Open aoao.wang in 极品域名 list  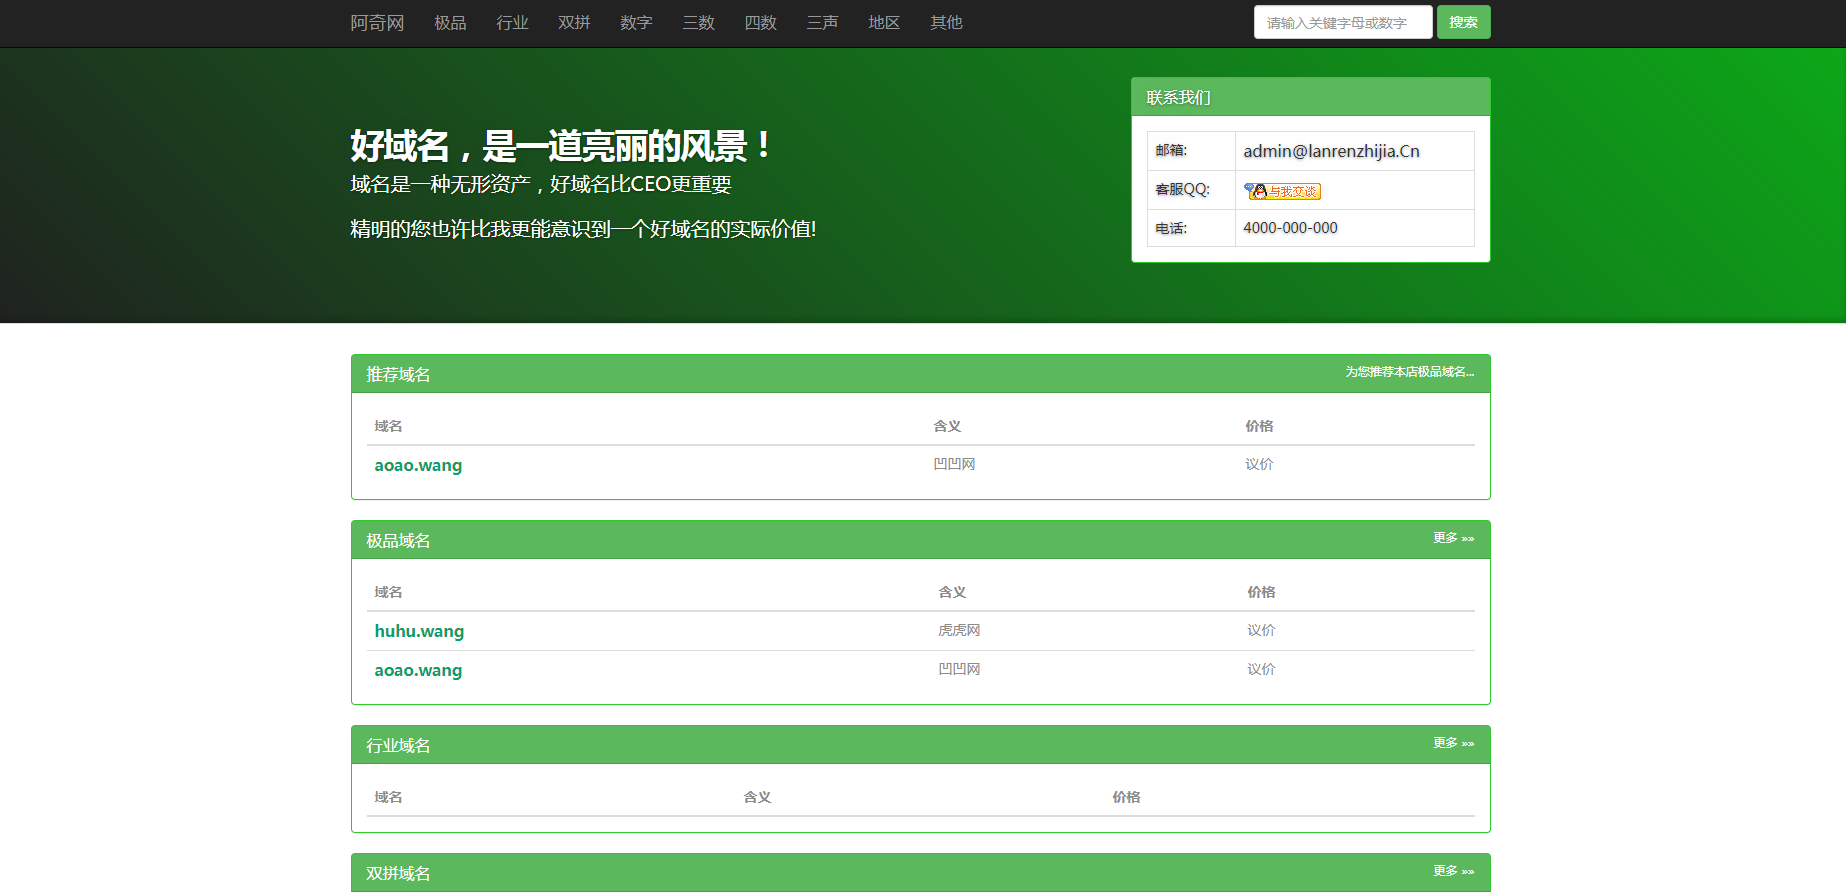418,670
